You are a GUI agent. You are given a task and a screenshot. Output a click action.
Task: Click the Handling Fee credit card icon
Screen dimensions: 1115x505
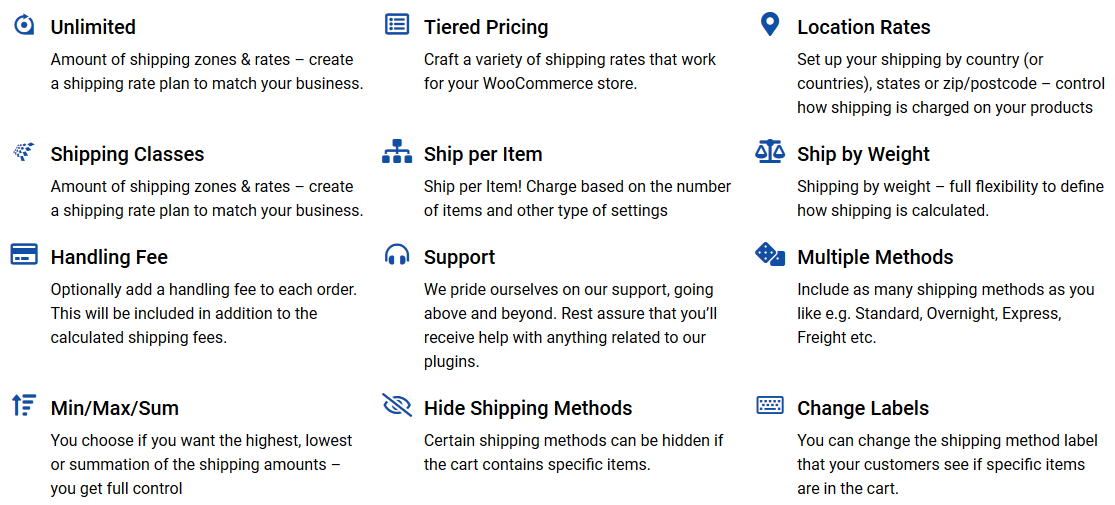(x=24, y=254)
